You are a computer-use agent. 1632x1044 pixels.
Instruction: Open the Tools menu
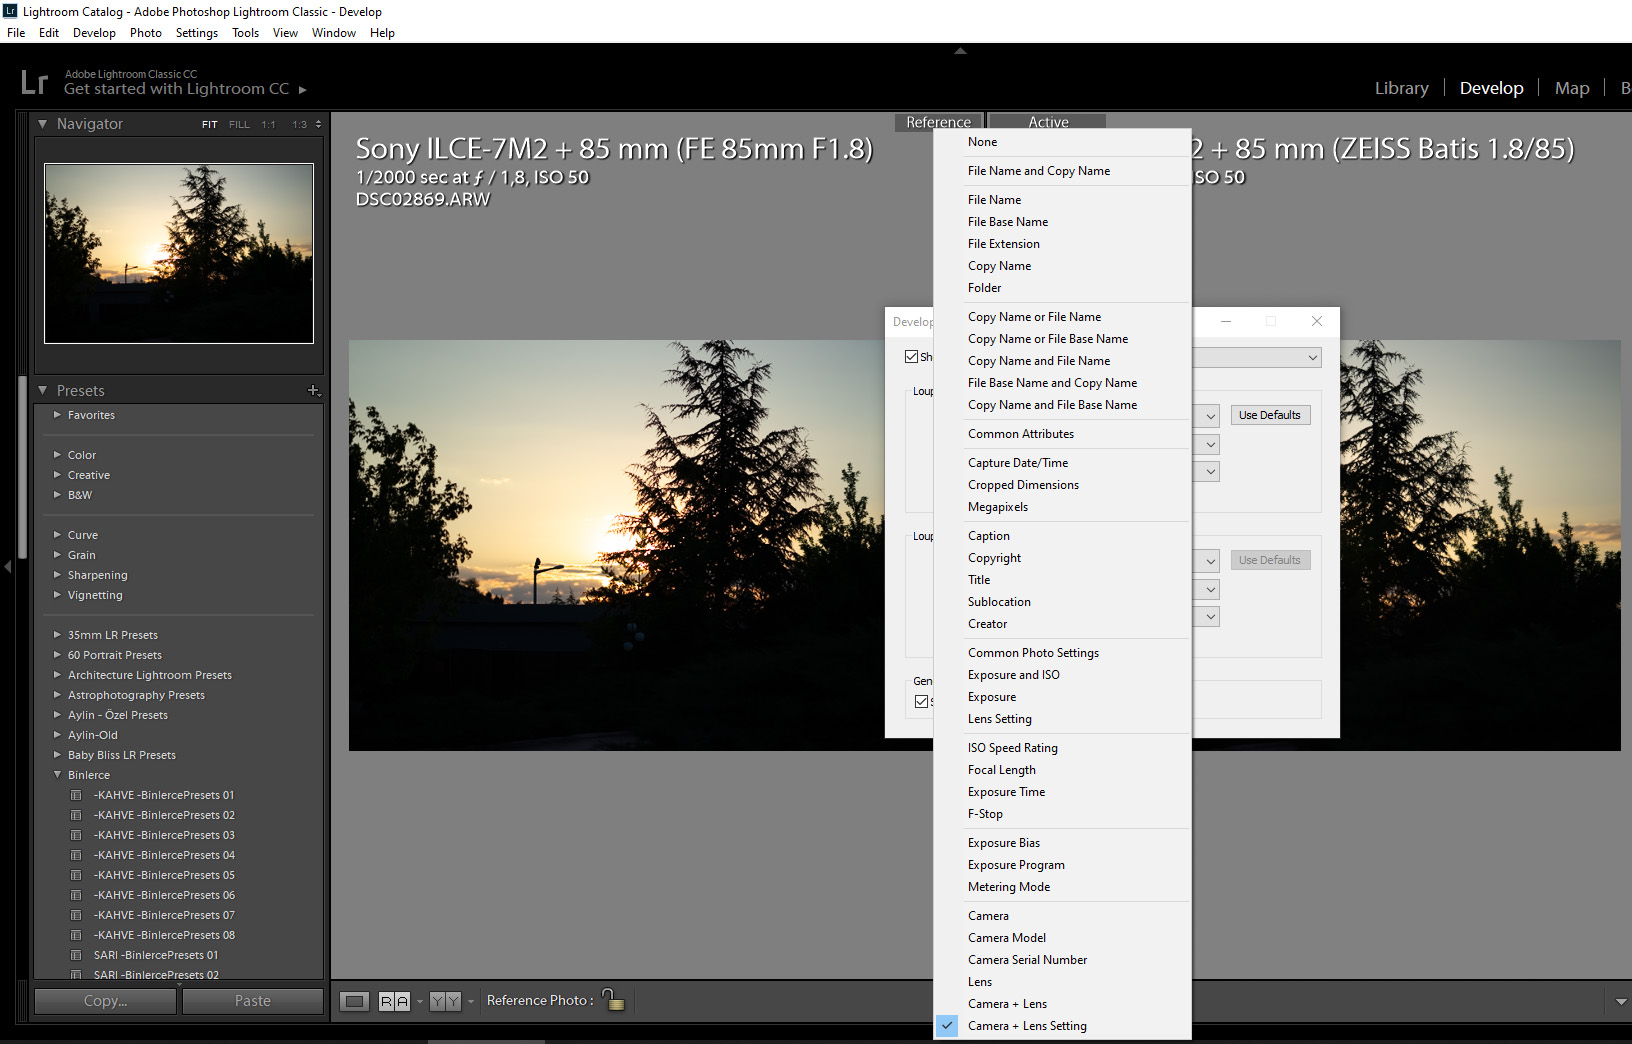coord(245,33)
